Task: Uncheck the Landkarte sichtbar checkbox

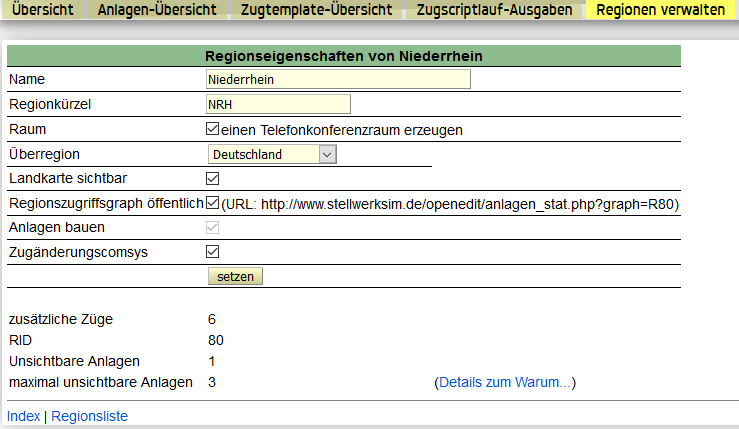Action: point(212,179)
